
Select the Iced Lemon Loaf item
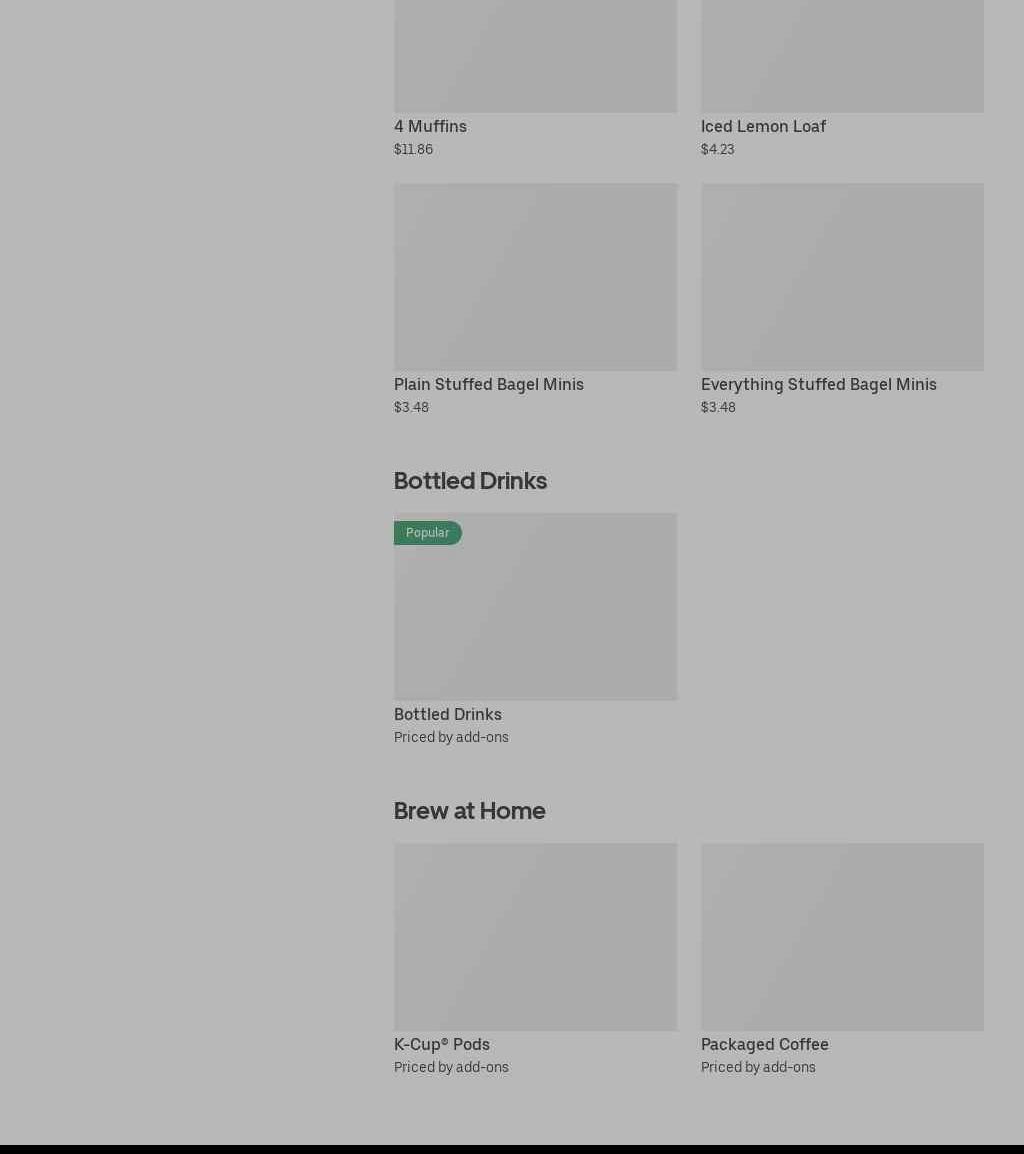(763, 127)
